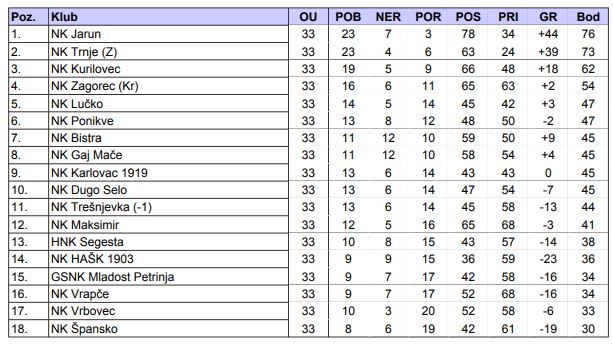
Task: Select NK Karlovac 1919 entry
Action: coord(168,173)
